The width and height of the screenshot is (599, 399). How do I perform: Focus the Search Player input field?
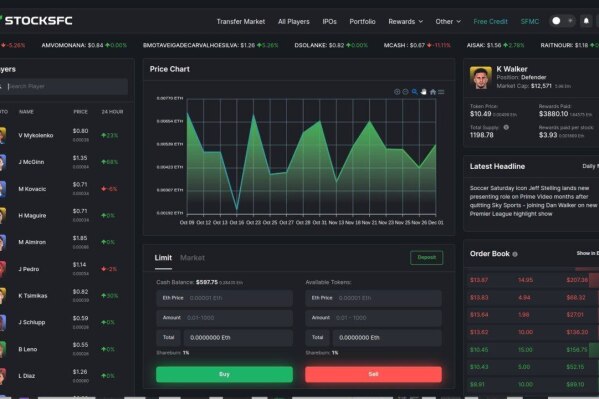coord(64,86)
